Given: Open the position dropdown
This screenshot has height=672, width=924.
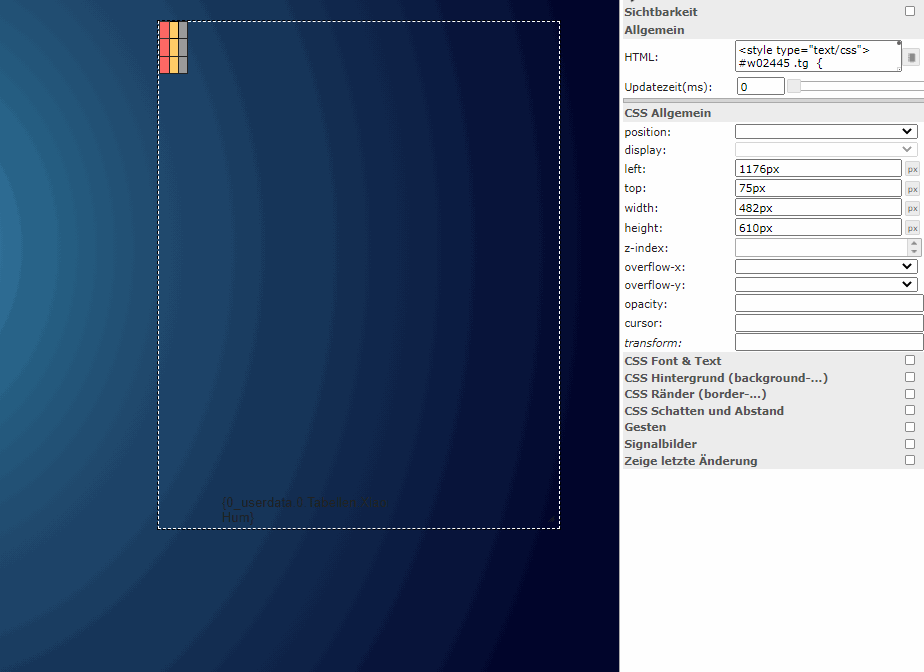Looking at the screenshot, I should click(826, 131).
